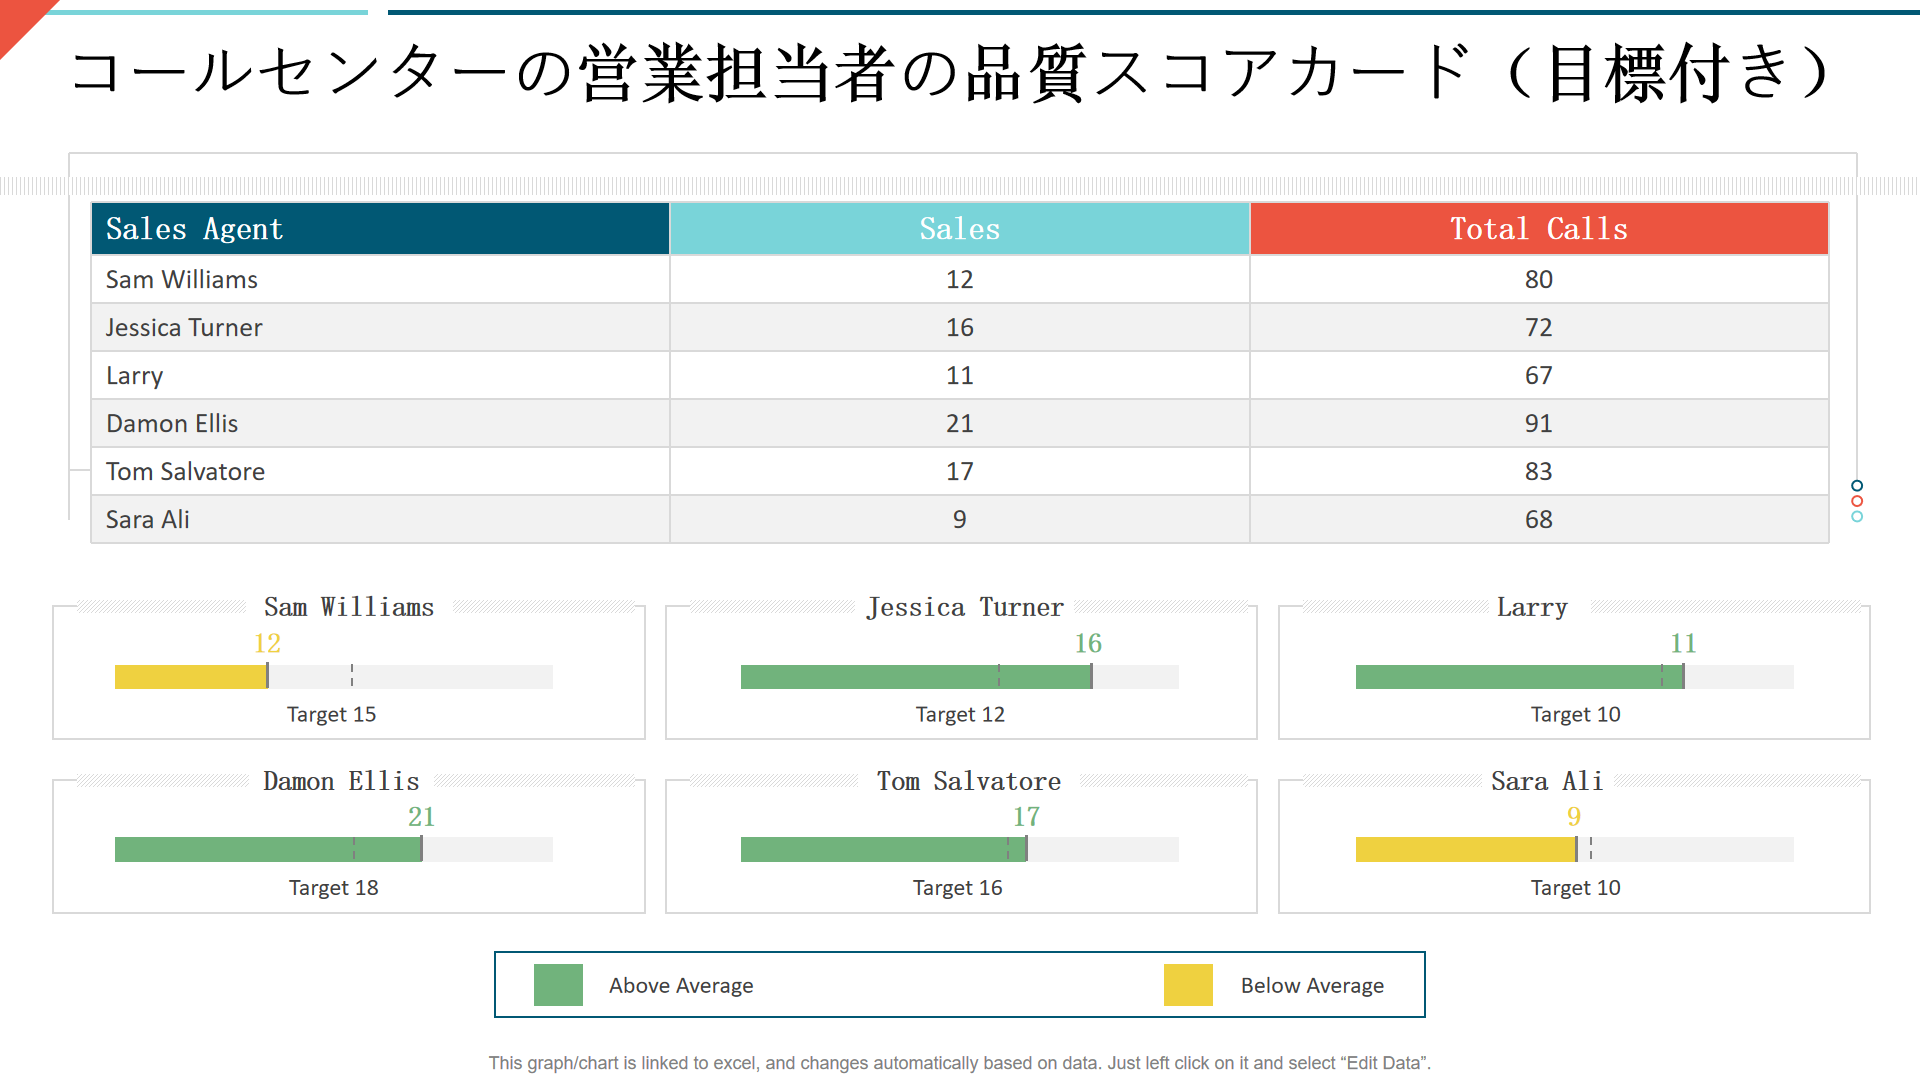Viewport: 1920px width, 1080px height.
Task: Click the blue decorative circle marker
Action: point(1857,486)
